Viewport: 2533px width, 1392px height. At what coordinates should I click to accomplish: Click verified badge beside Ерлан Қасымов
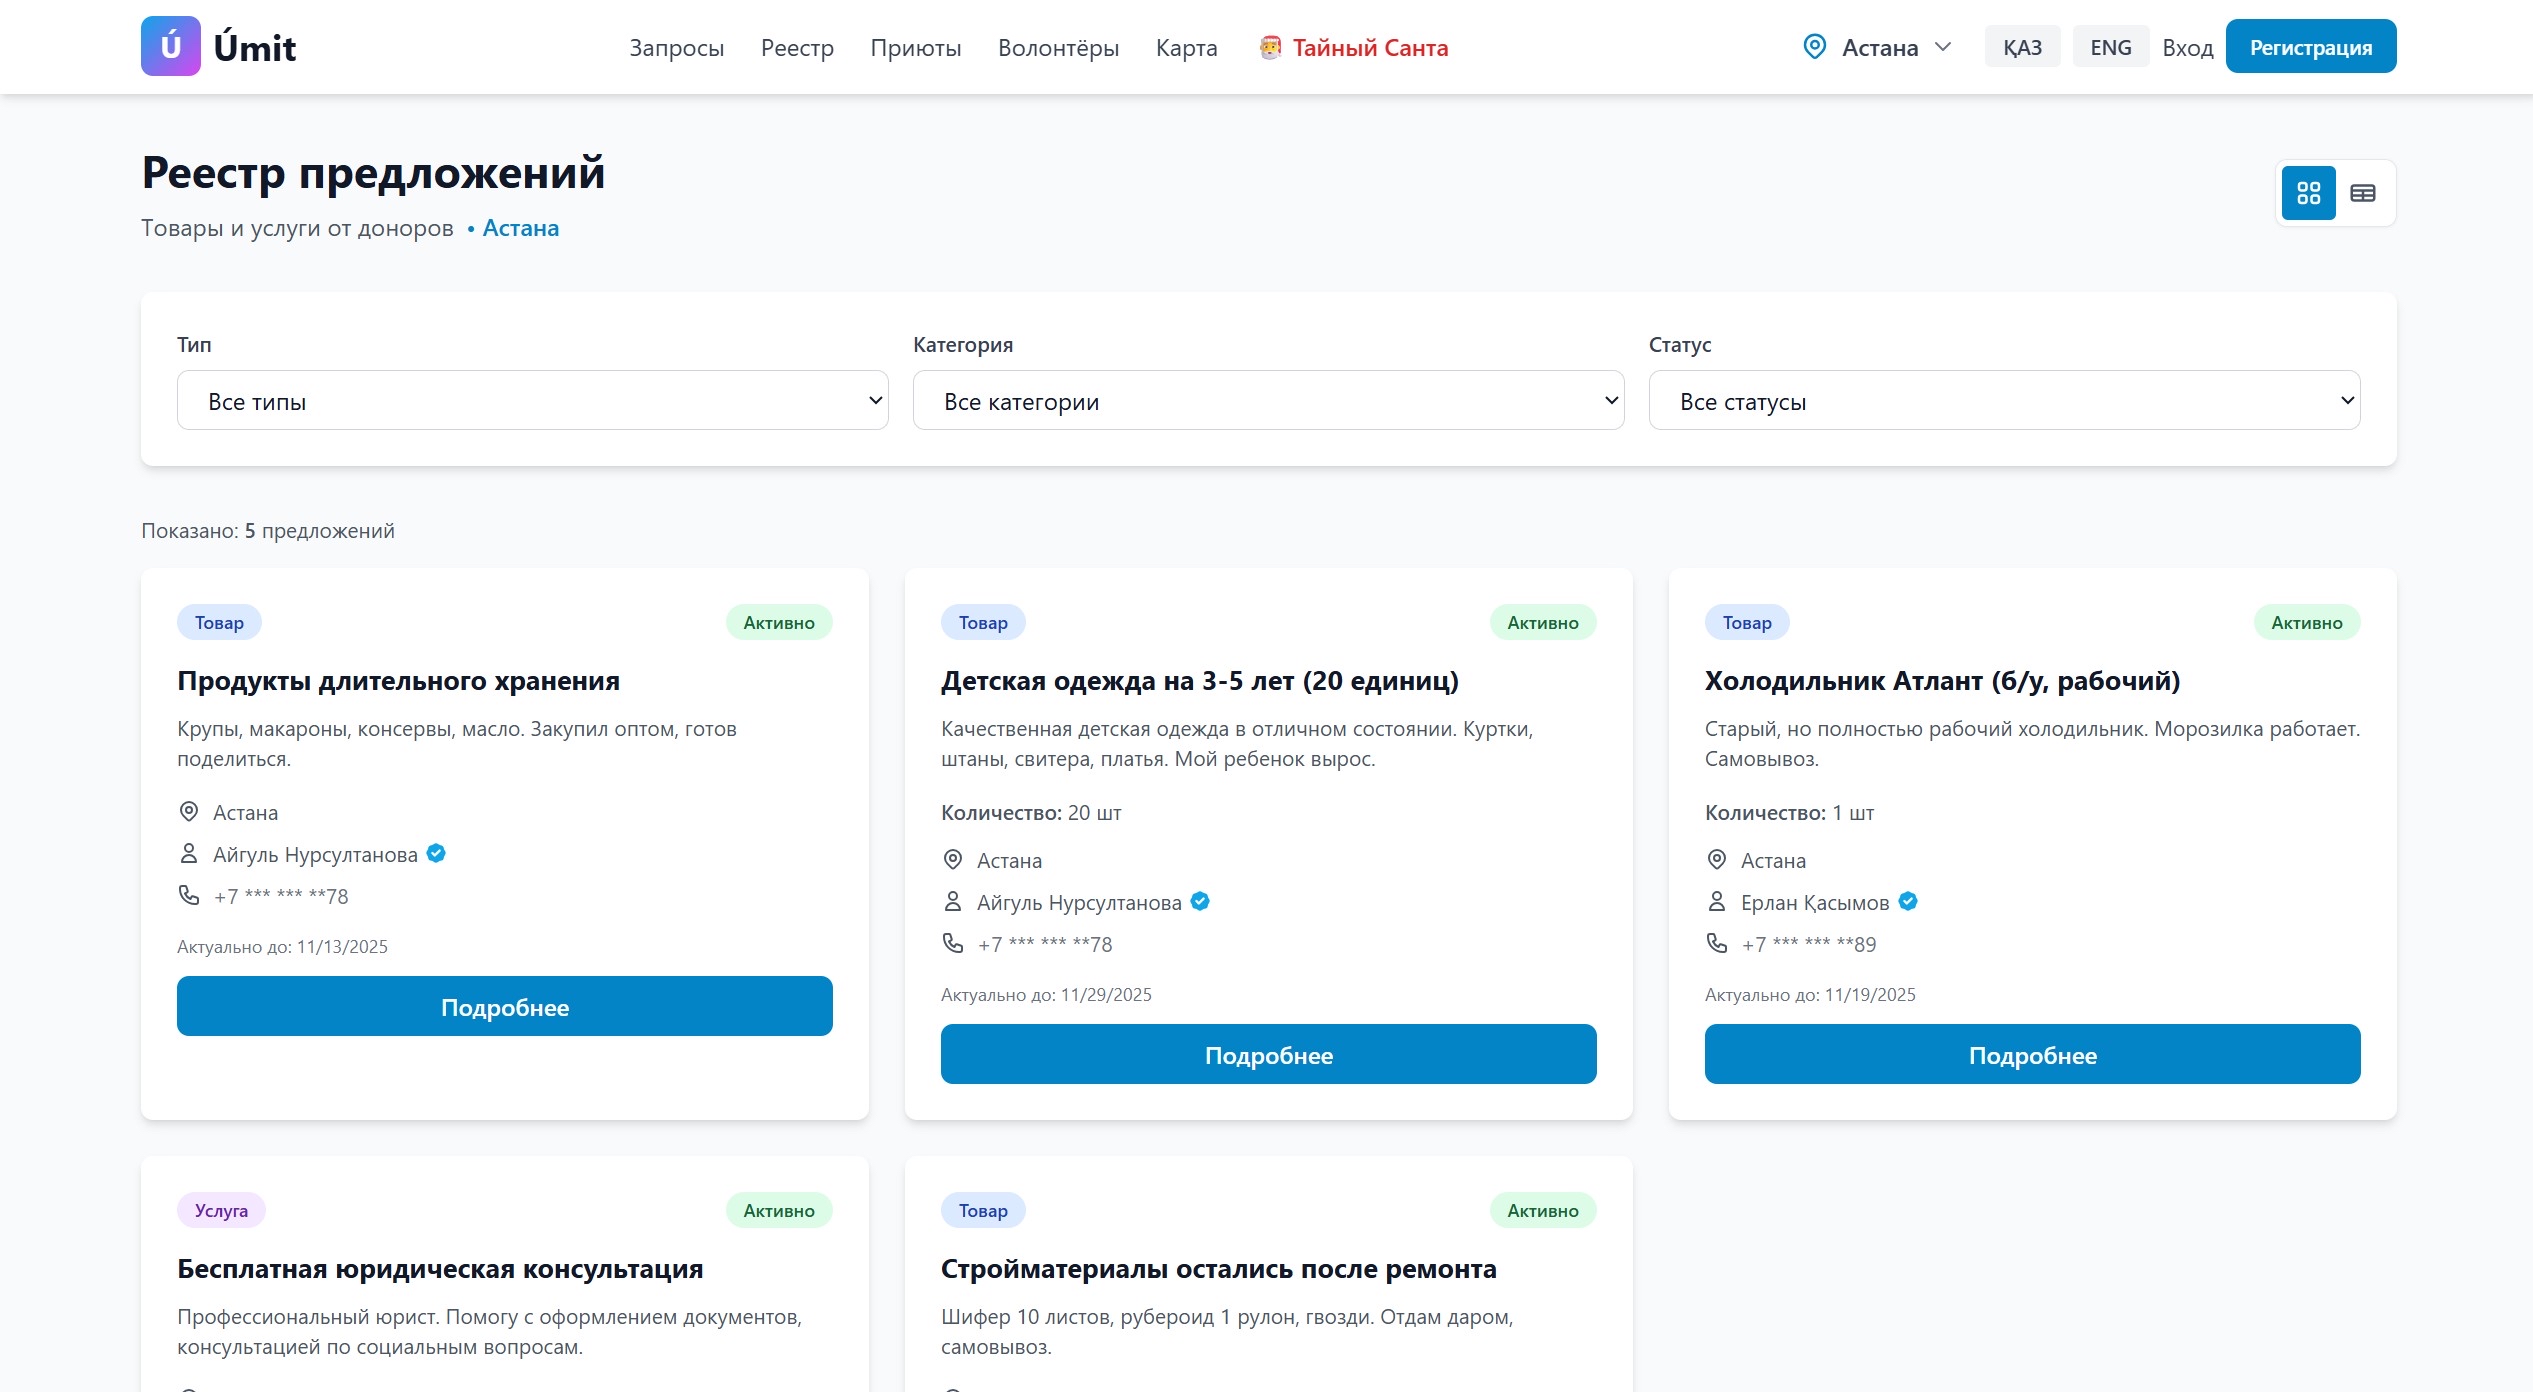point(1908,901)
